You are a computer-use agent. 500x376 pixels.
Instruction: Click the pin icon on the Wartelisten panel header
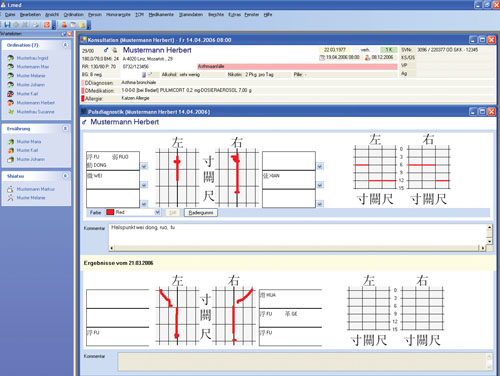pyautogui.click(x=64, y=34)
